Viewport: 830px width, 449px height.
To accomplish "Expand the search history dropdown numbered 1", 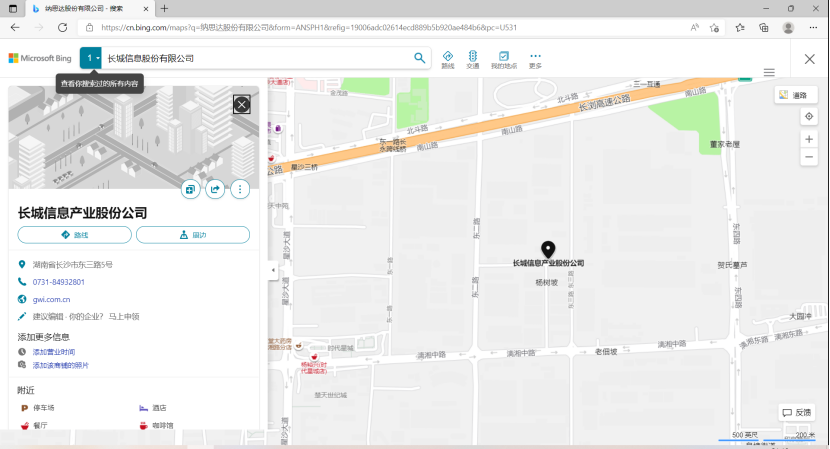I will click(x=91, y=59).
